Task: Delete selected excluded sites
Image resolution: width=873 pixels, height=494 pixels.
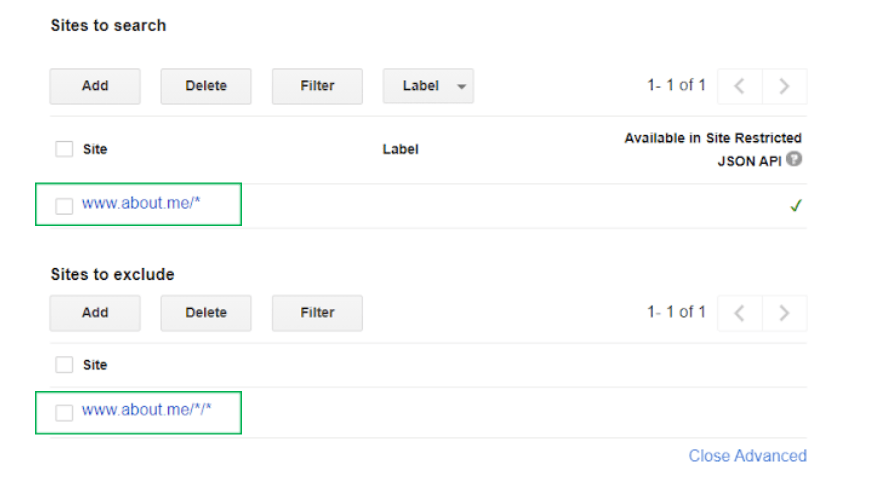Action: 206,313
